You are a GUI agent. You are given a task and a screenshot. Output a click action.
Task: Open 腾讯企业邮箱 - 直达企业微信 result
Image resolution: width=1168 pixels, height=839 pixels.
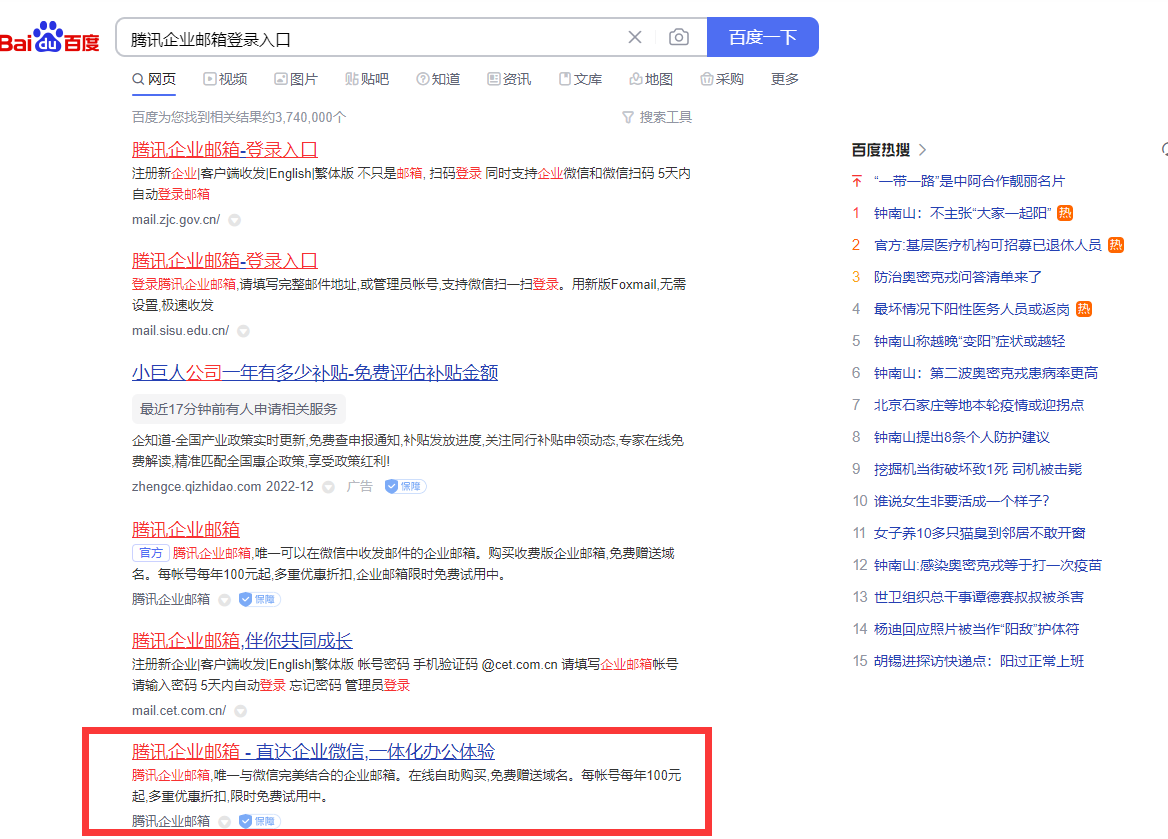(x=314, y=752)
